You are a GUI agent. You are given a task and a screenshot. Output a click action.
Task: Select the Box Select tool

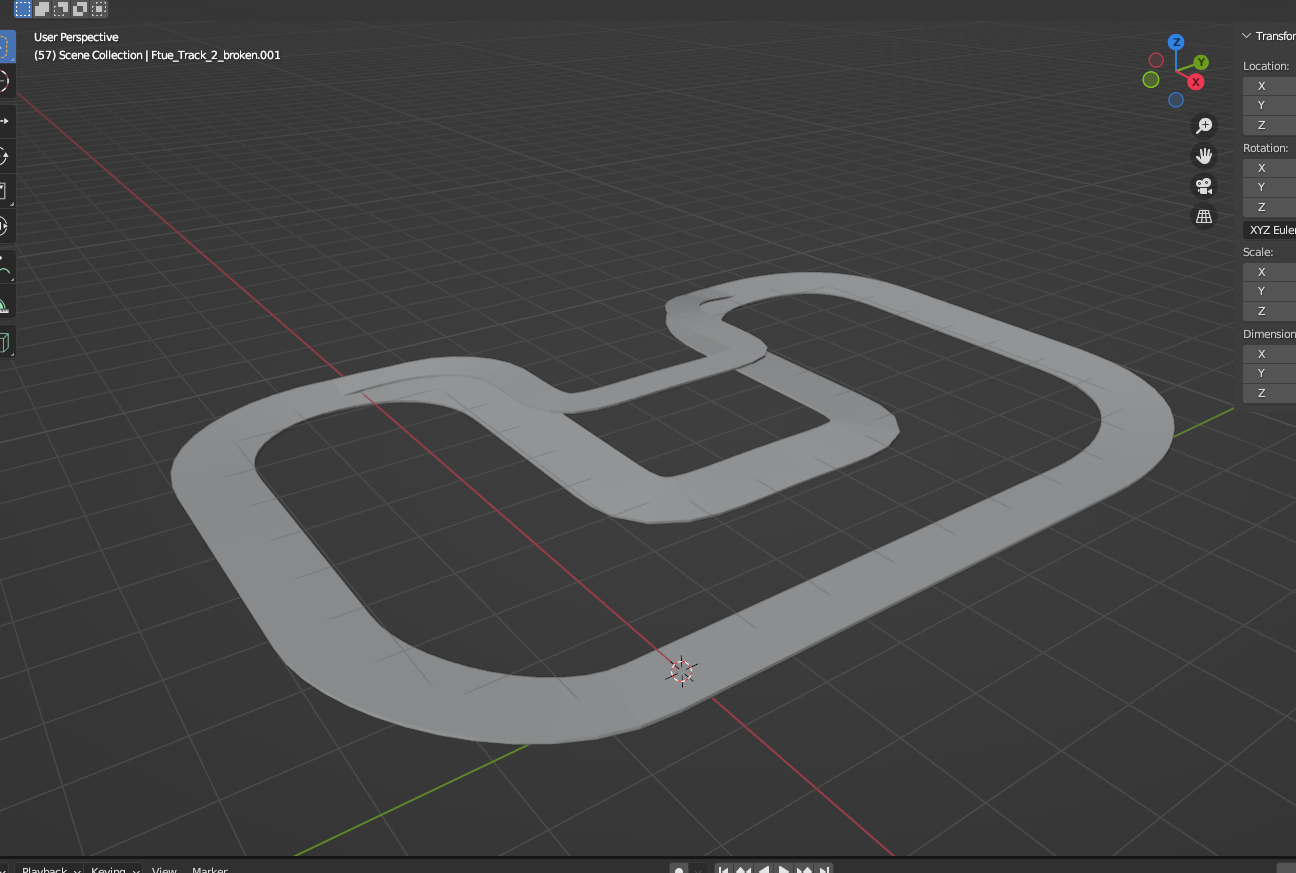tap(8, 45)
